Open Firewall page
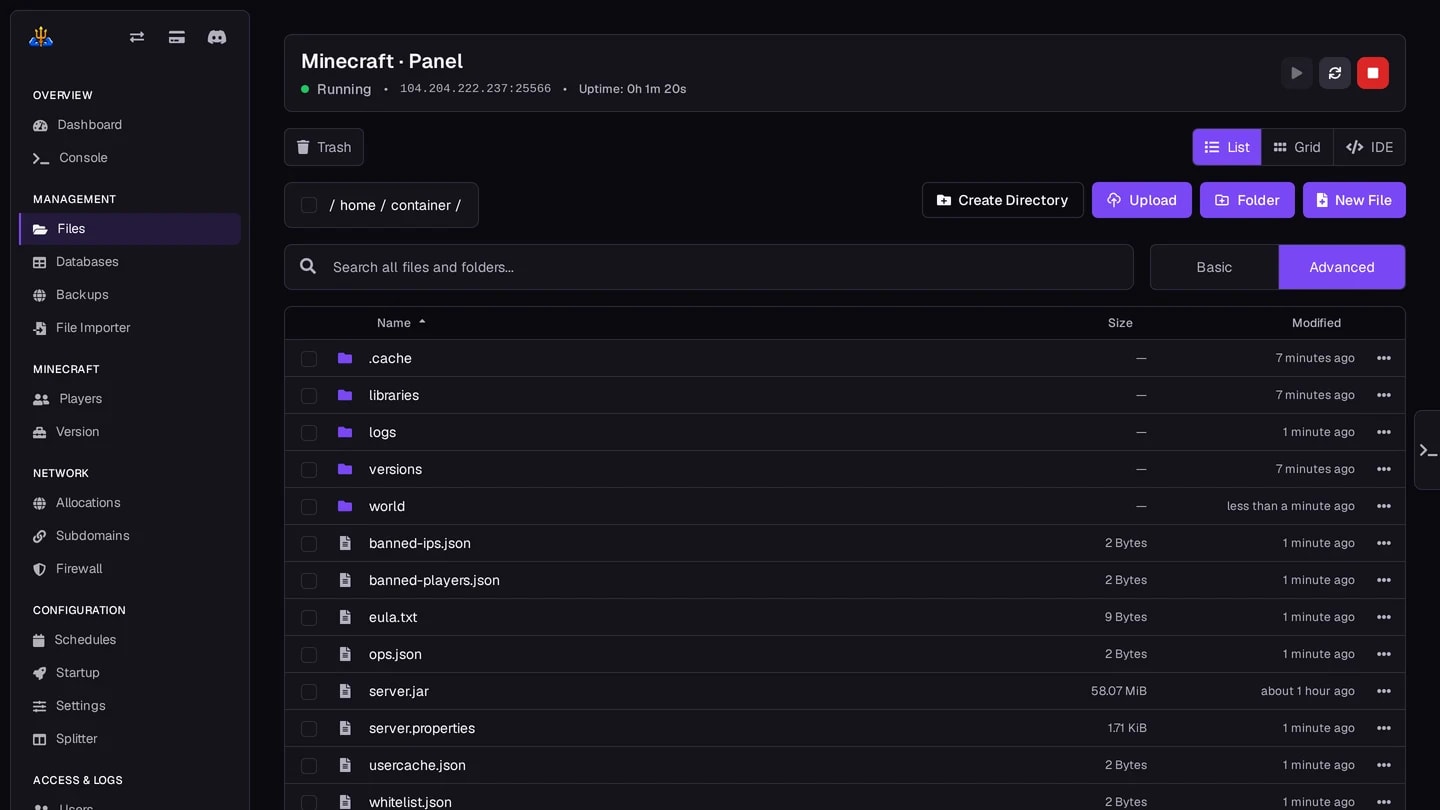The width and height of the screenshot is (1440, 810). coord(130,569)
